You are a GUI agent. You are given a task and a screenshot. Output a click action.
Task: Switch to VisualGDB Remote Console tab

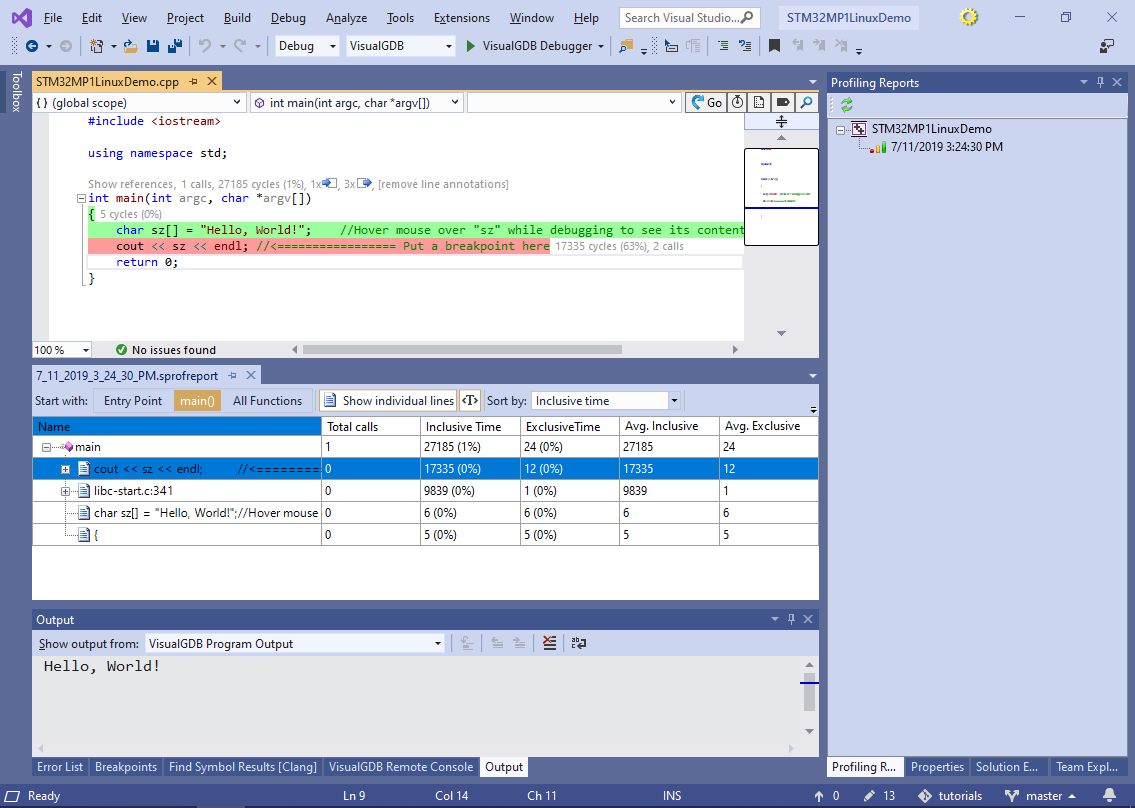401,767
